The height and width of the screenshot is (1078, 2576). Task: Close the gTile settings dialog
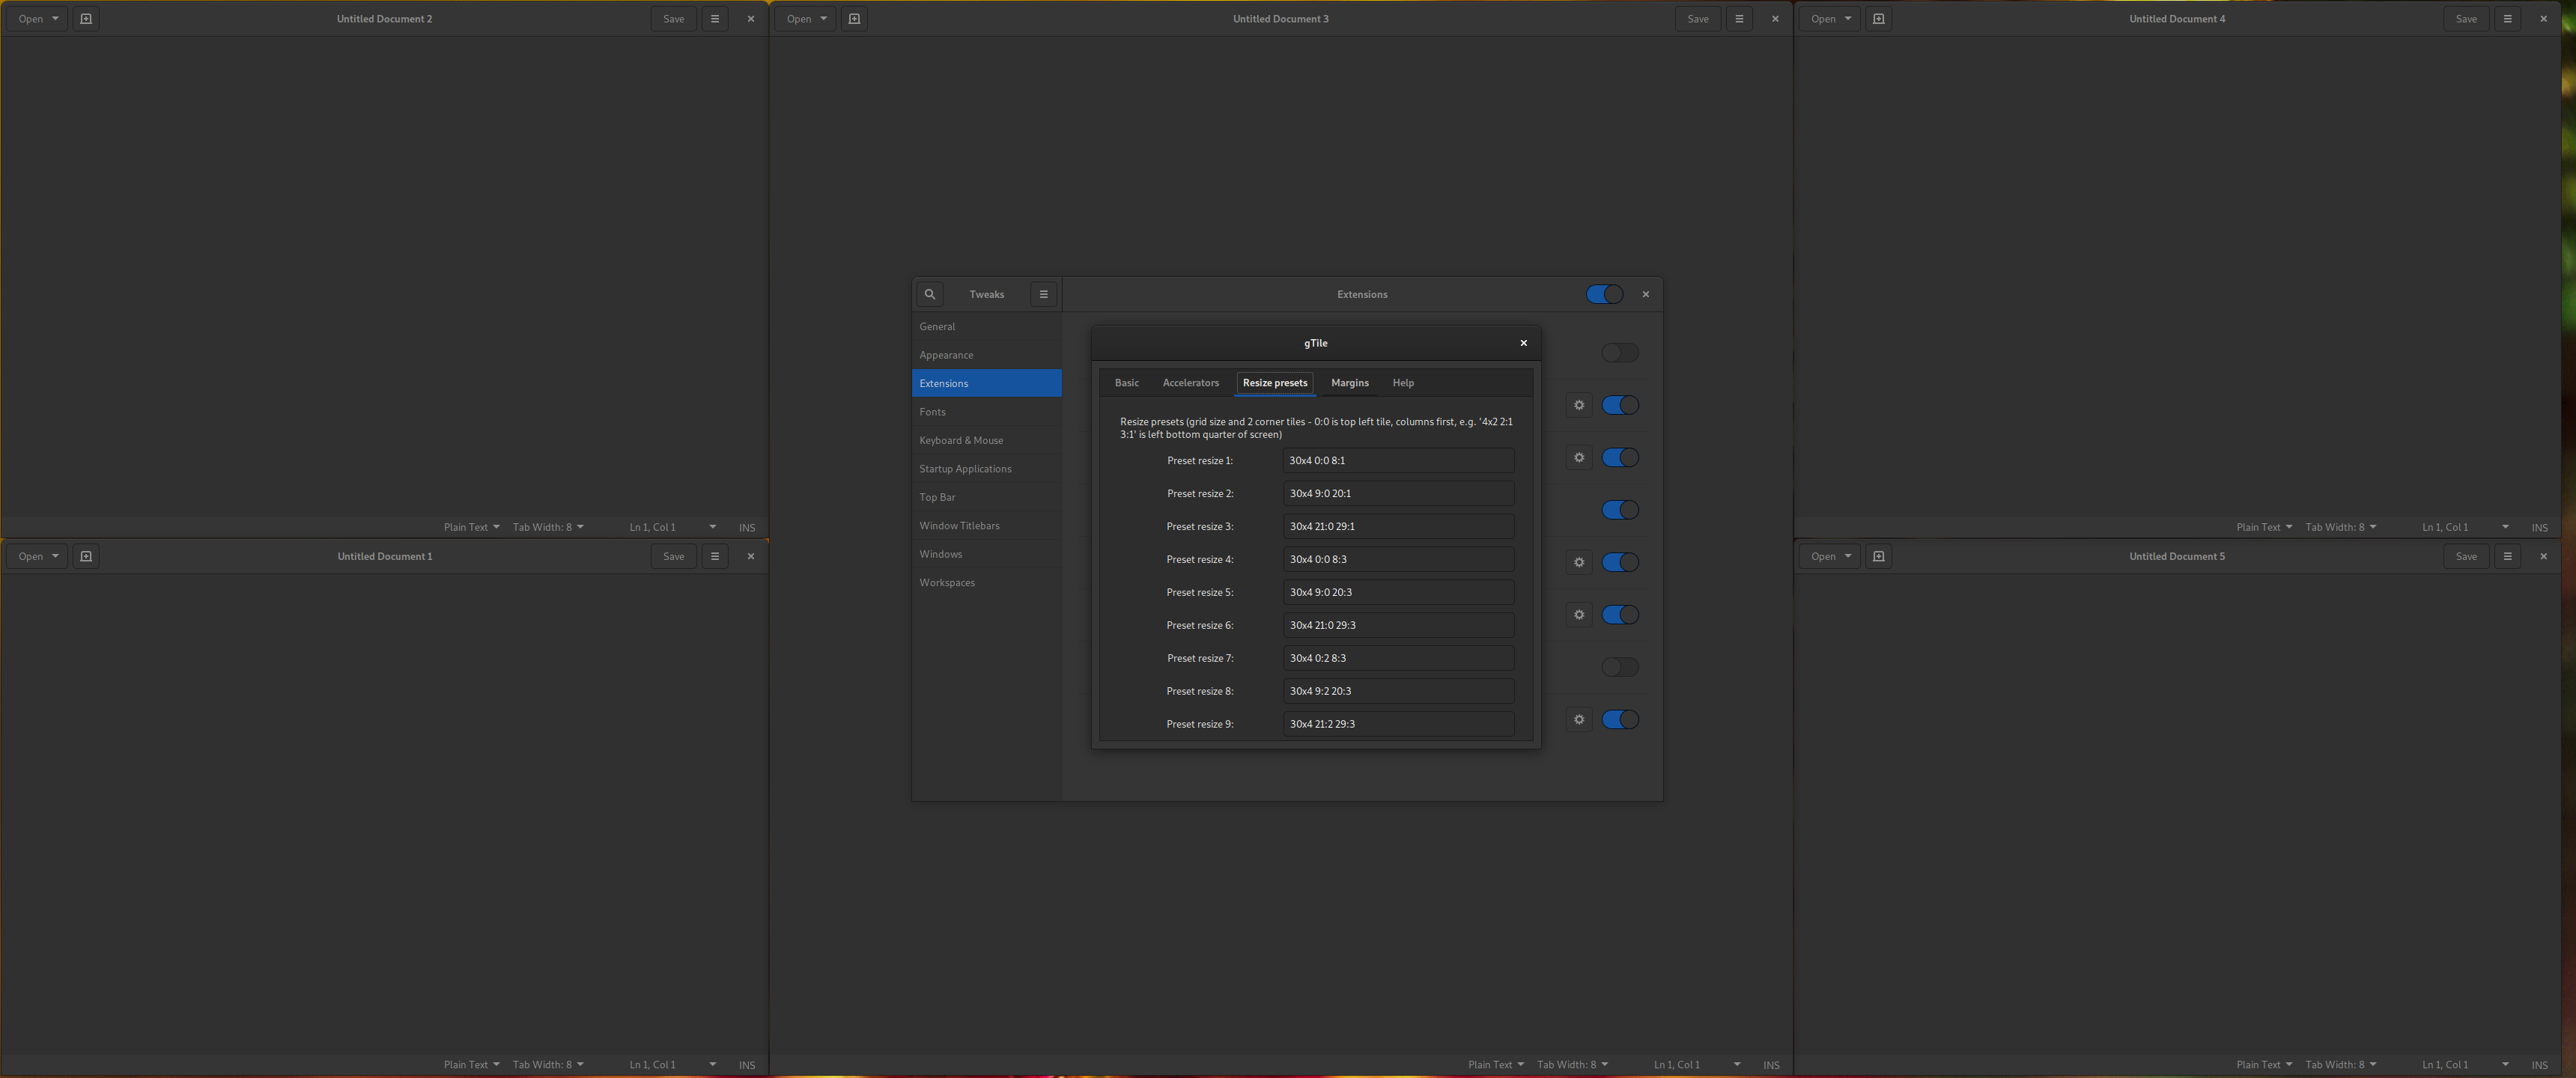1523,343
